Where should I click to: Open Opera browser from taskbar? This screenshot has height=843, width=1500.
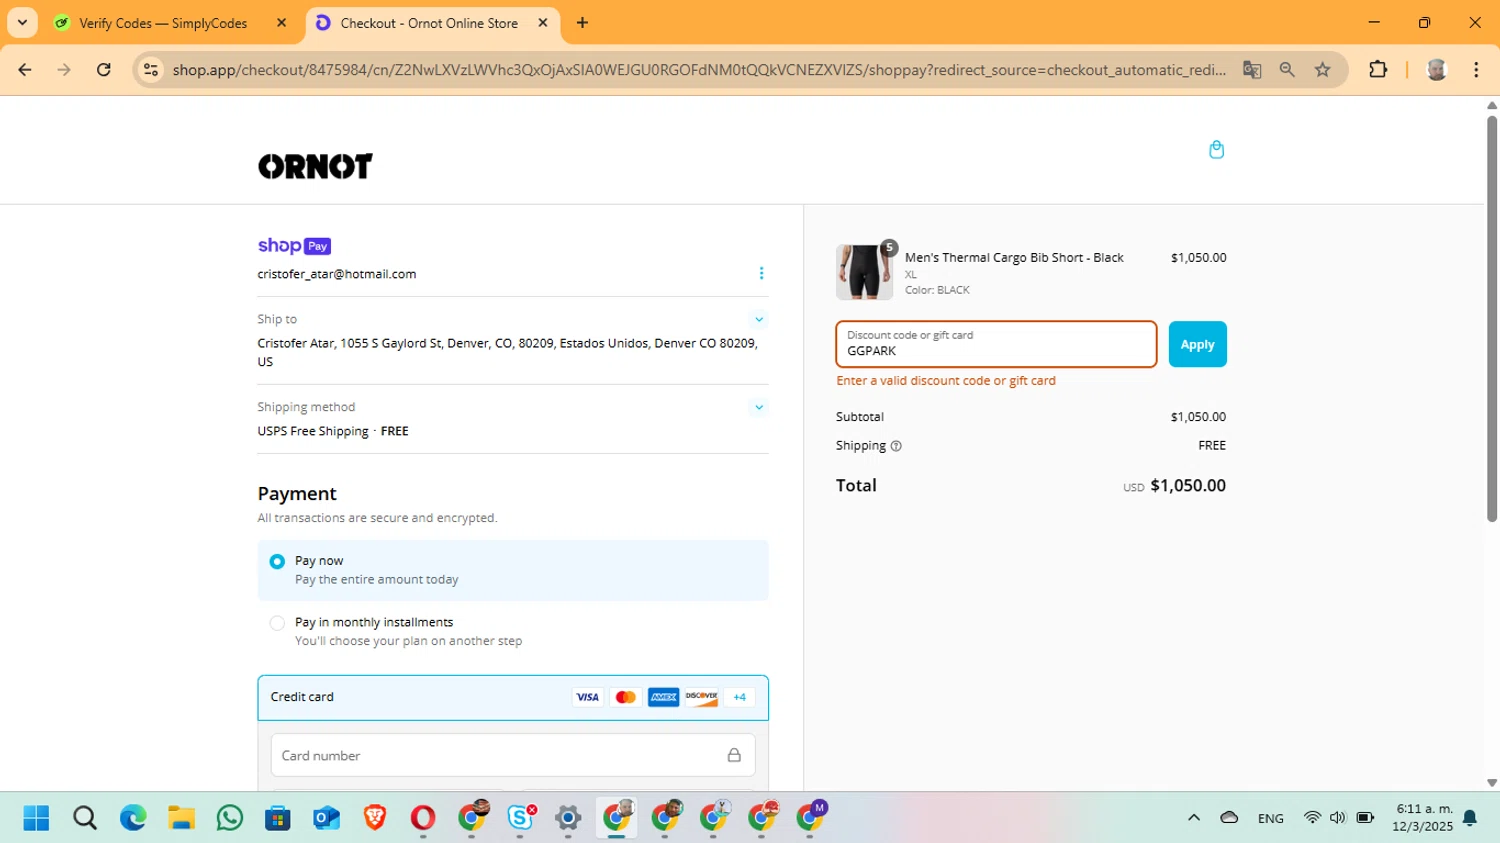click(423, 818)
